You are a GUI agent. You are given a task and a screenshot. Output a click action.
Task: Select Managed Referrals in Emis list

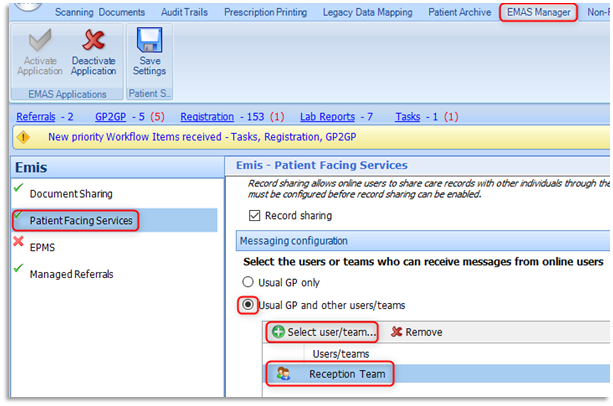[x=72, y=274]
